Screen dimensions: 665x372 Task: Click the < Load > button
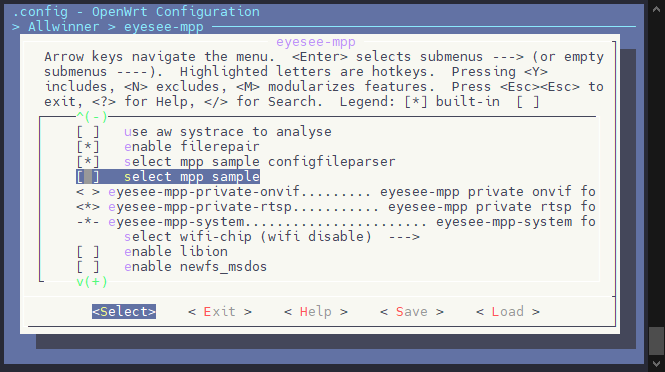[508, 312]
